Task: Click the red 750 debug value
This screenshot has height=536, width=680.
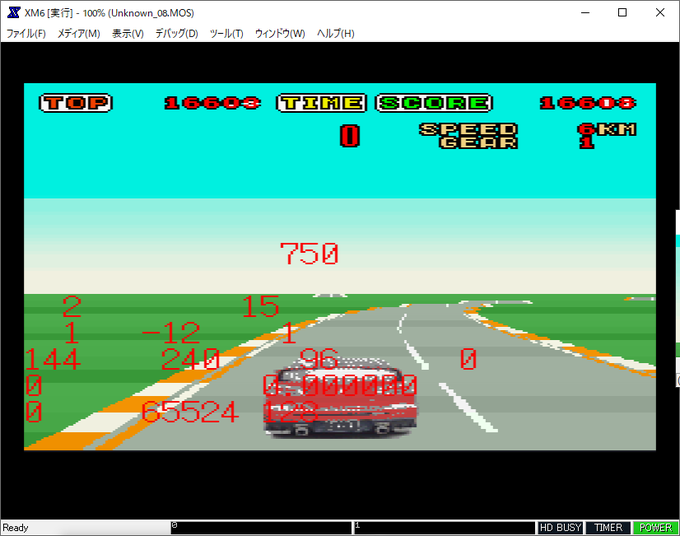Action: (x=309, y=254)
